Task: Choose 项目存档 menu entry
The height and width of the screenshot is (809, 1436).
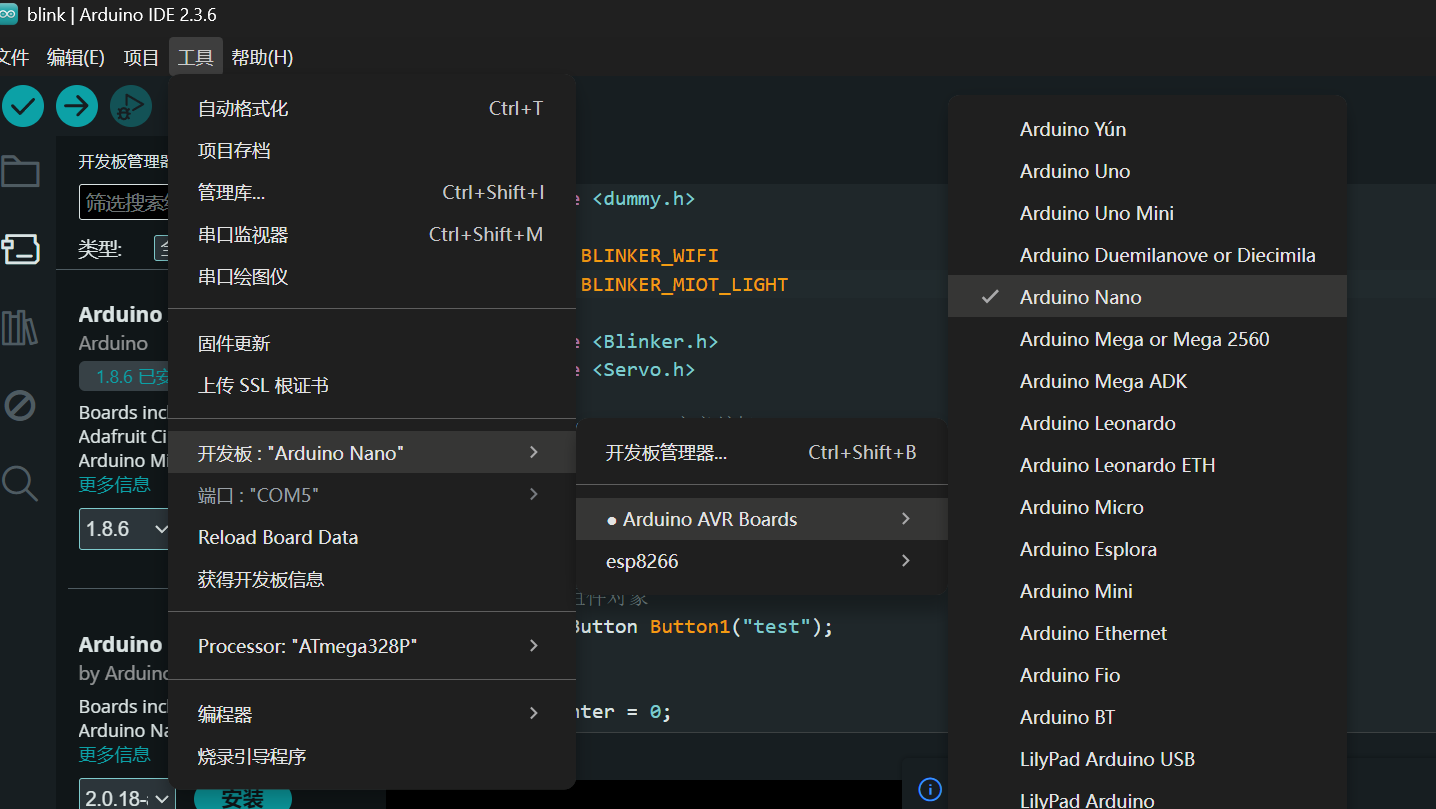Action: point(372,150)
